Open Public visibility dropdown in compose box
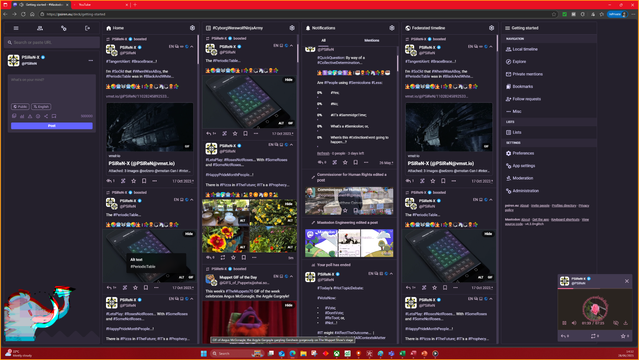The height and width of the screenshot is (360, 639). [x=20, y=106]
